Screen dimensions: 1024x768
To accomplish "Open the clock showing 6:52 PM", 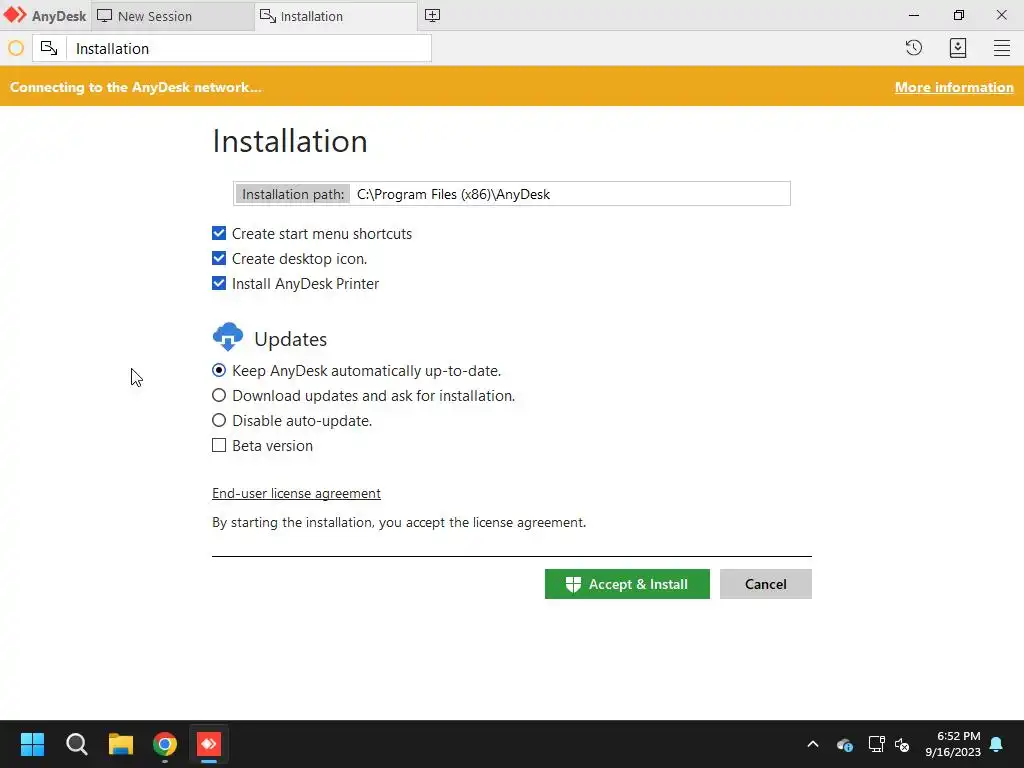I will coord(953,744).
